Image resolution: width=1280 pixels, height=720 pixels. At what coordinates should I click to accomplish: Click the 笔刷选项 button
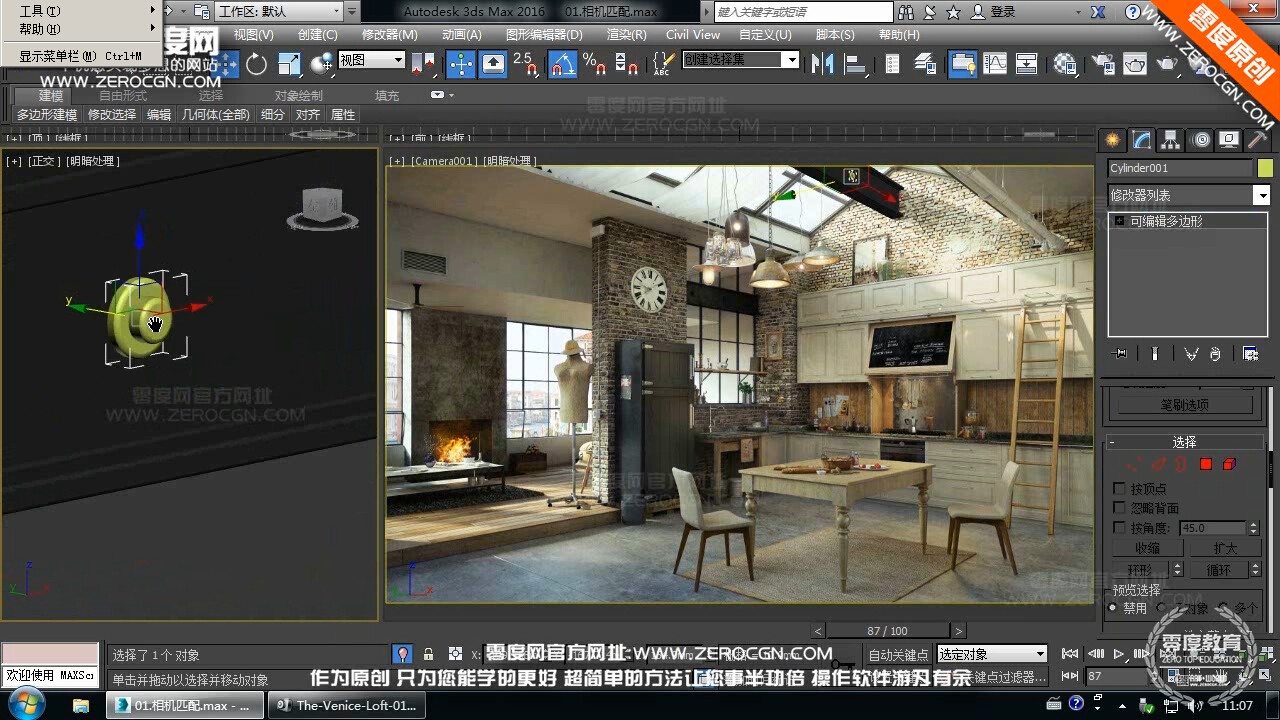[1185, 405]
